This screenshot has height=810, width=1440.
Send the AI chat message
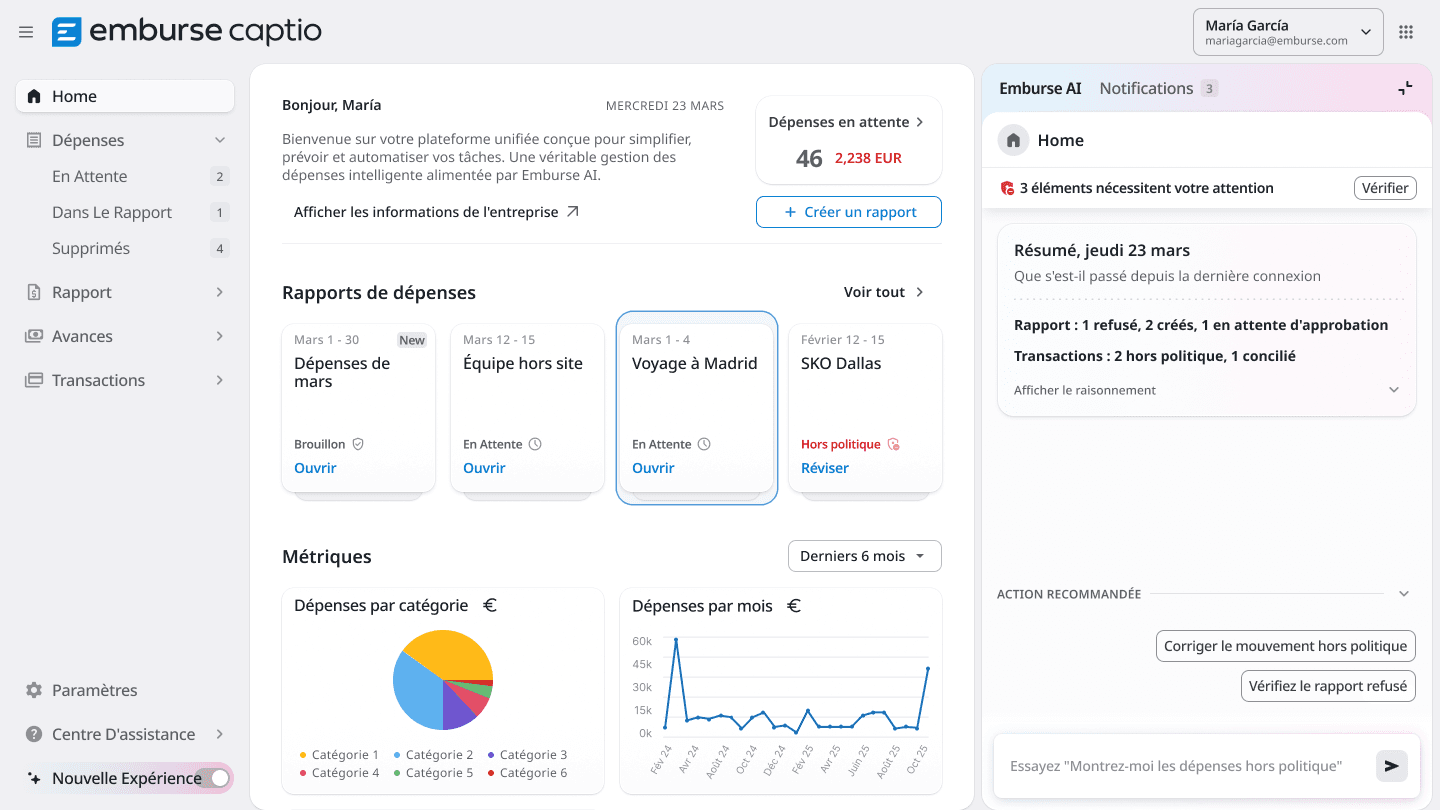click(x=1391, y=766)
